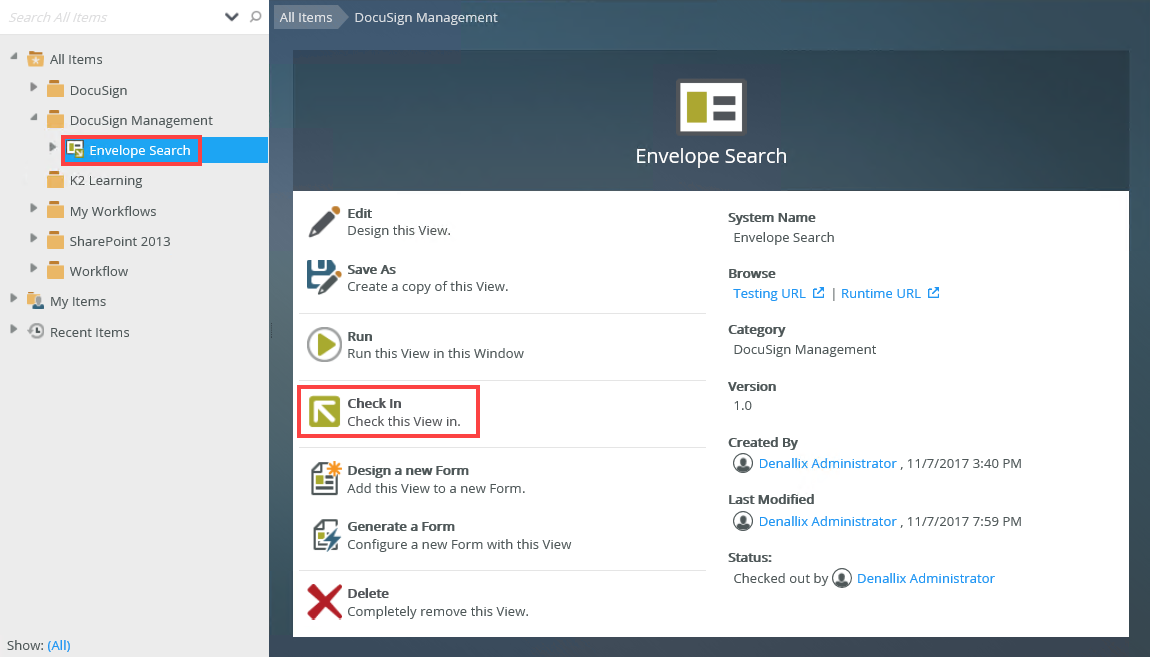
Task: Open Last Modified Denallix Administrator link
Action: (827, 521)
